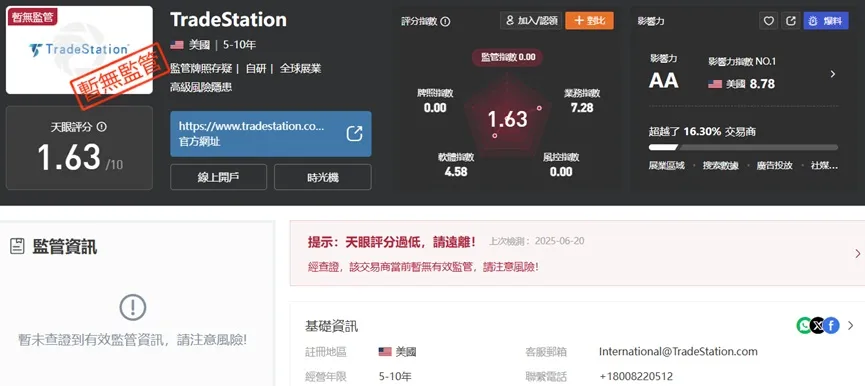This screenshot has width=865, height=386.
Task: Click the X (Twitter) social icon
Action: 818,325
